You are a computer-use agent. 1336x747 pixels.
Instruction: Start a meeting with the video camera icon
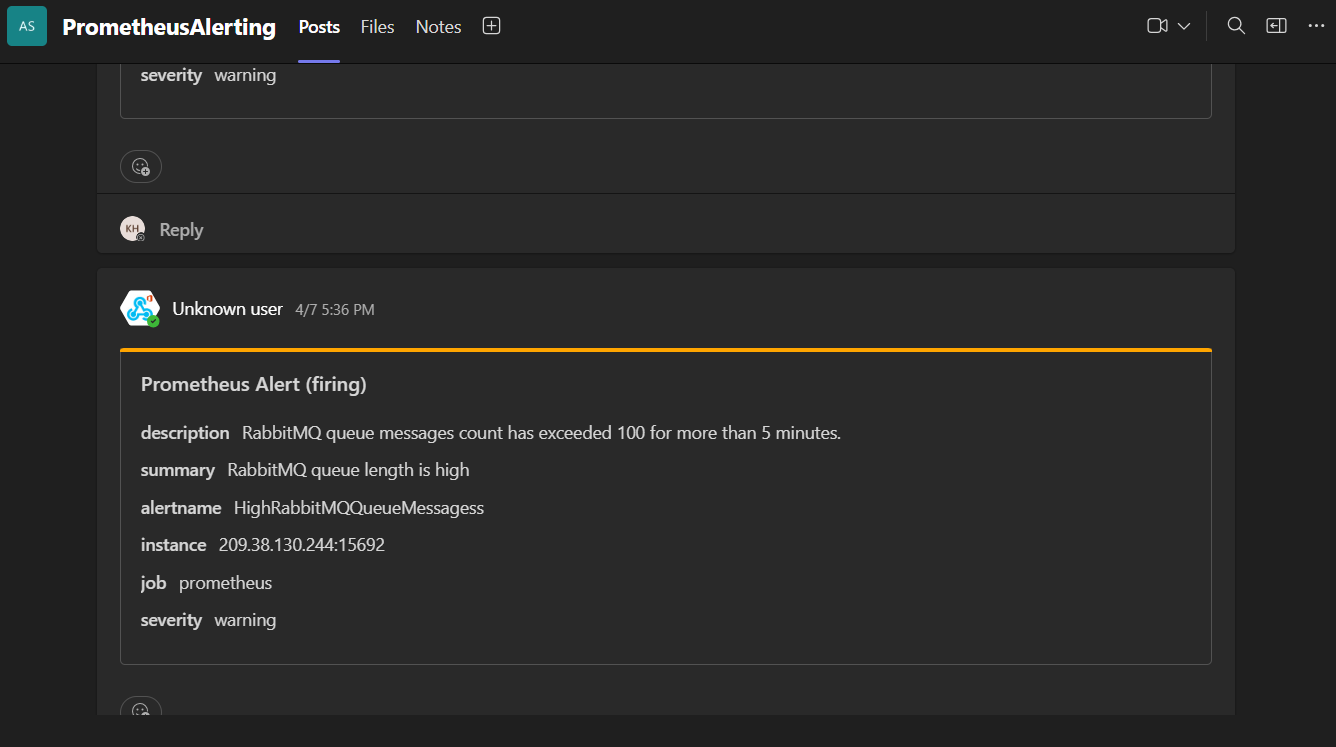(x=1157, y=26)
